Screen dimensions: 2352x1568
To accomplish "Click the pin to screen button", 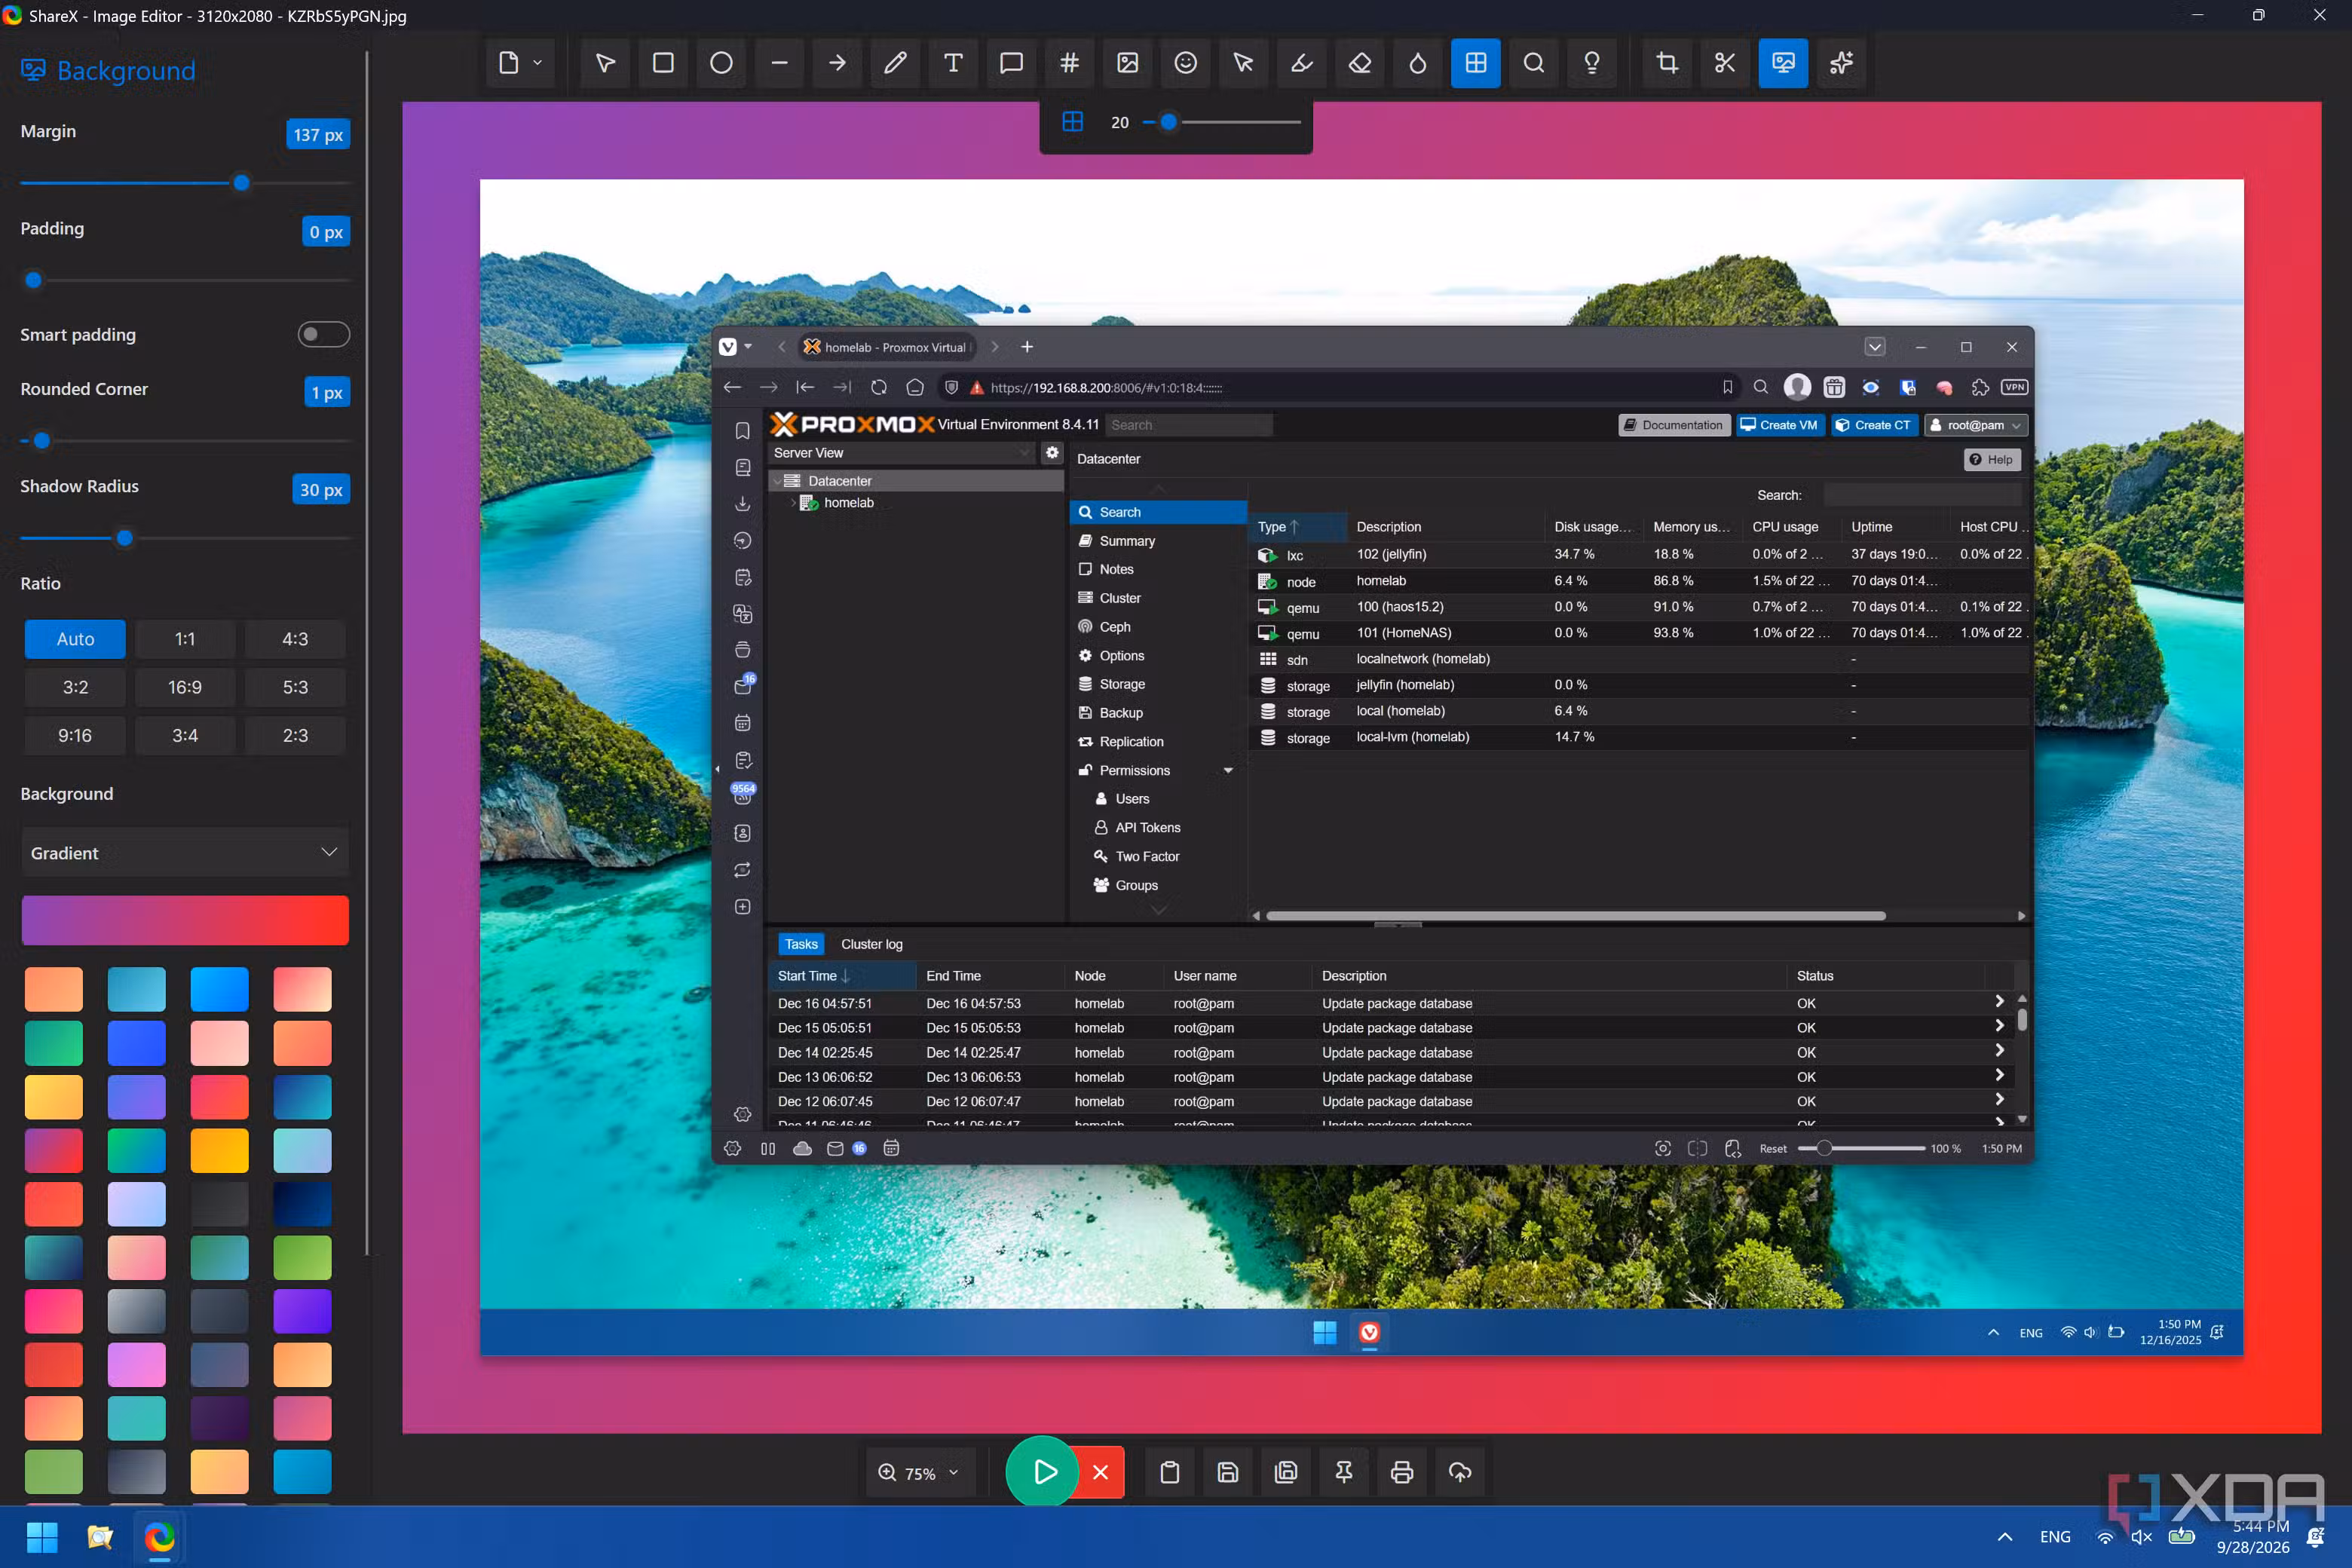I will (x=1344, y=1472).
